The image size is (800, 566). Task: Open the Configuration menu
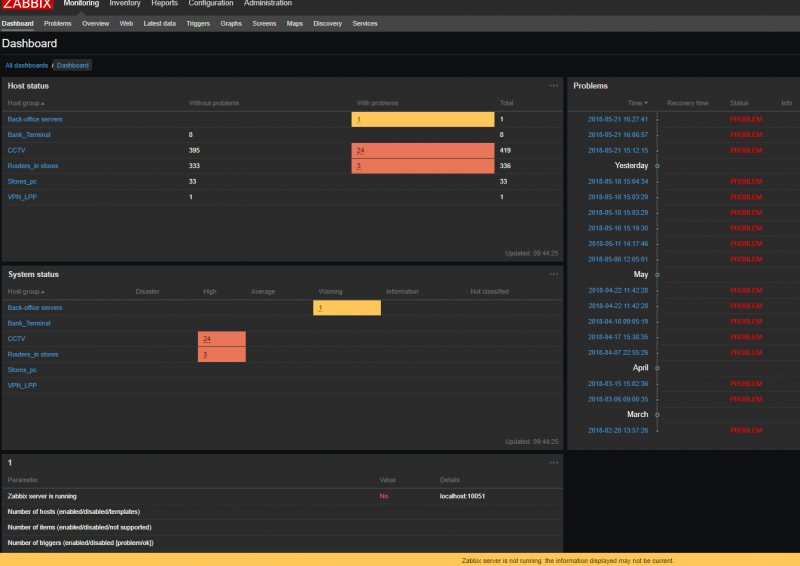pos(211,4)
